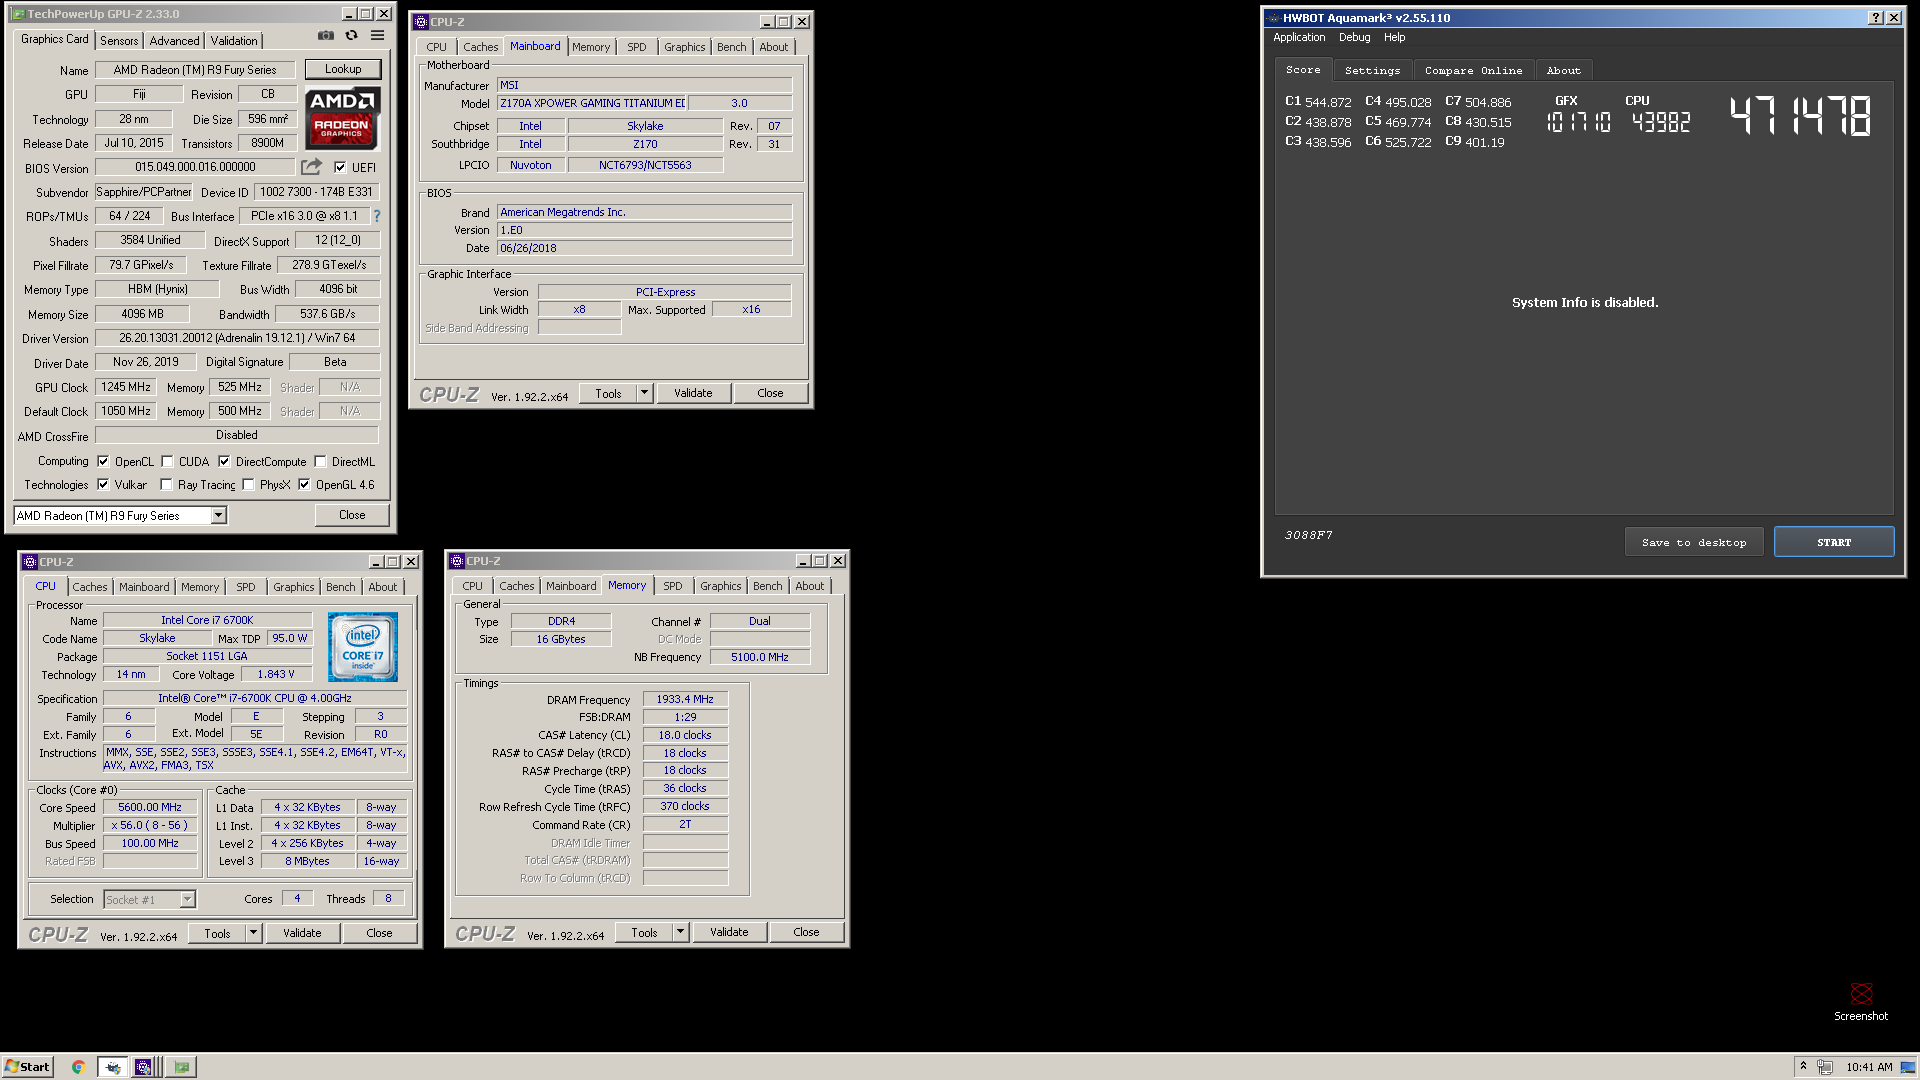Screen dimensions: 1920x1080
Task: Select SPD tab in Mainboard CPU-Z window
Action: (x=636, y=47)
